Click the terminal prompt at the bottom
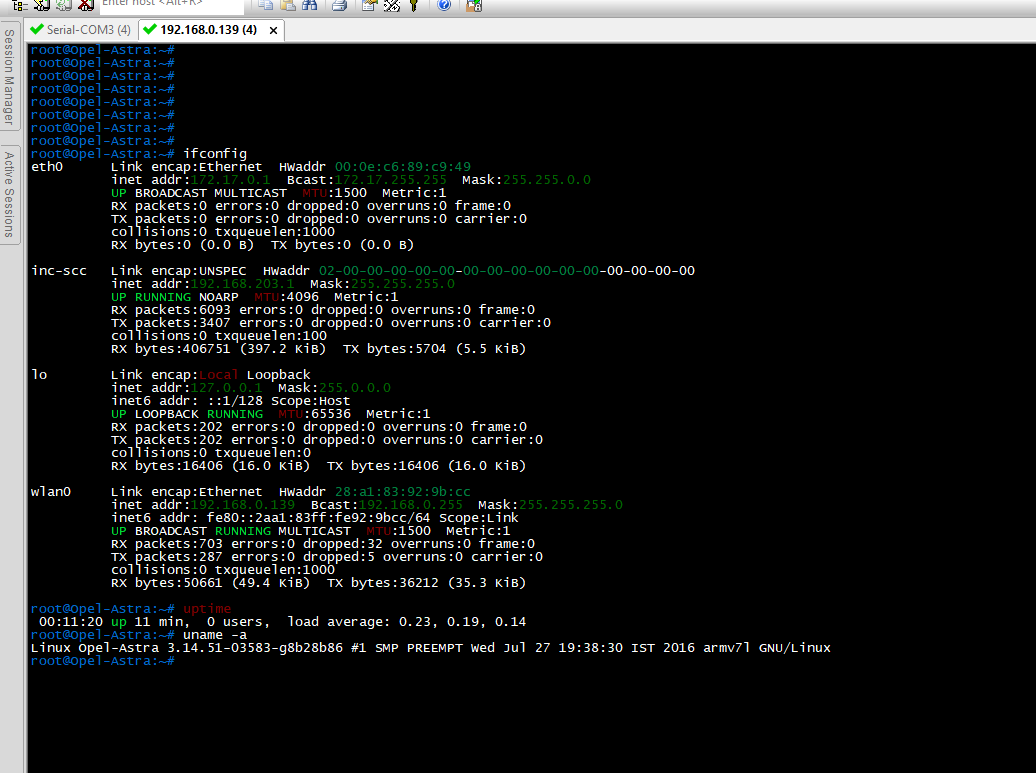1036x773 pixels. coord(102,661)
